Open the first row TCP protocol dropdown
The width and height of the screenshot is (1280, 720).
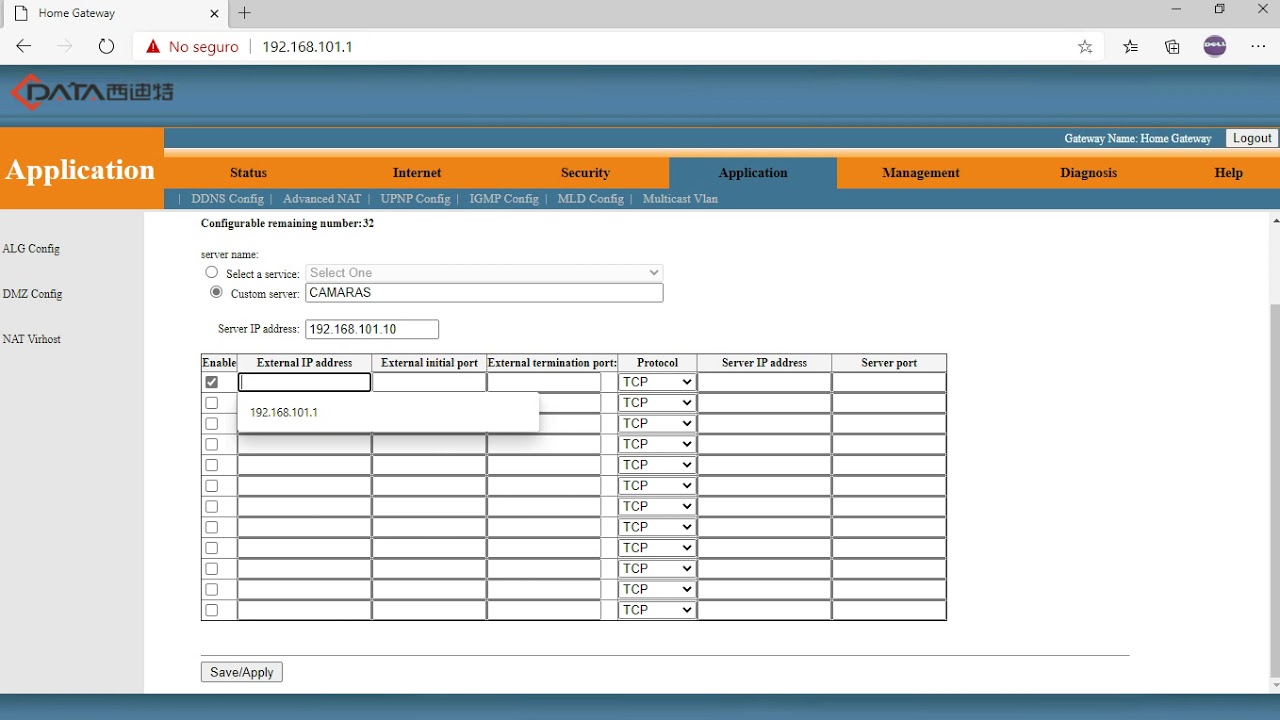[656, 382]
